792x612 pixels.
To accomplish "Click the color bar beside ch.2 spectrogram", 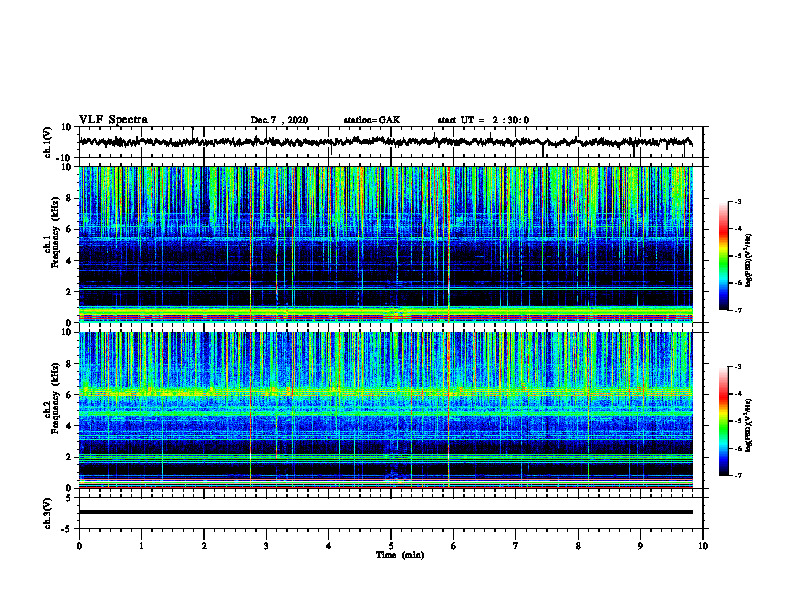I will [x=724, y=421].
